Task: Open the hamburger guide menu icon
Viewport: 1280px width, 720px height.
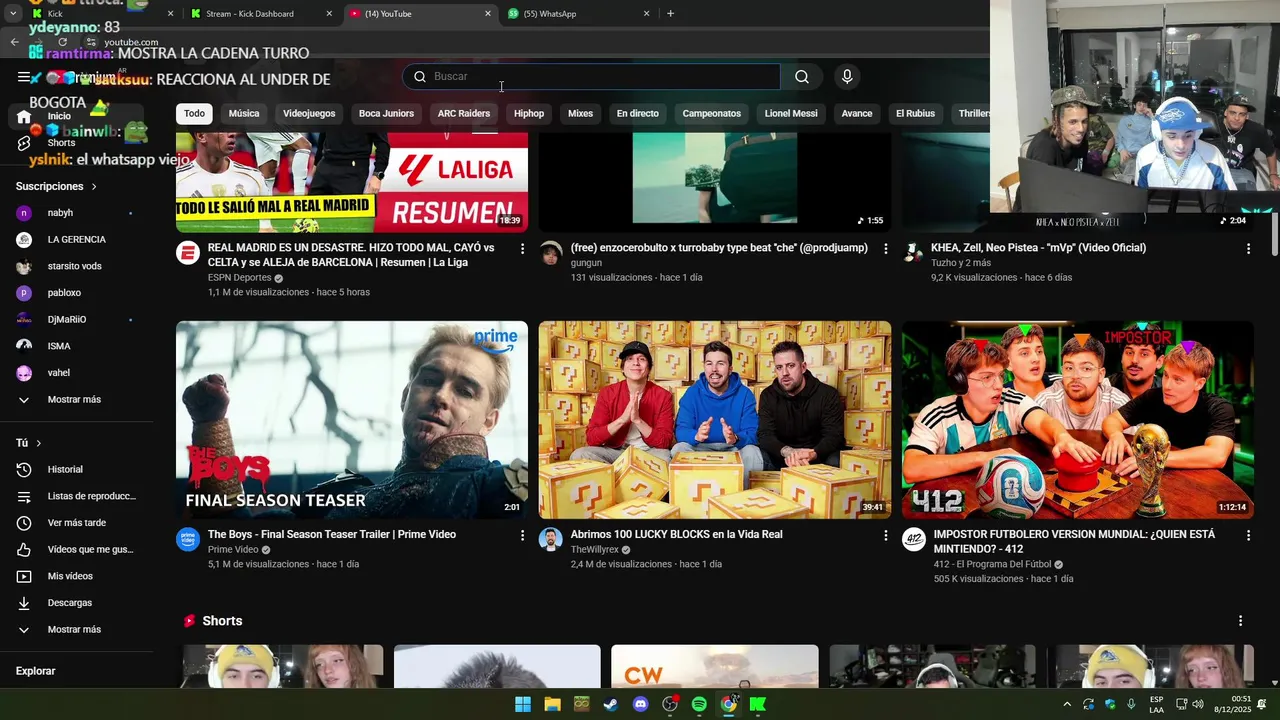Action: coord(24,77)
